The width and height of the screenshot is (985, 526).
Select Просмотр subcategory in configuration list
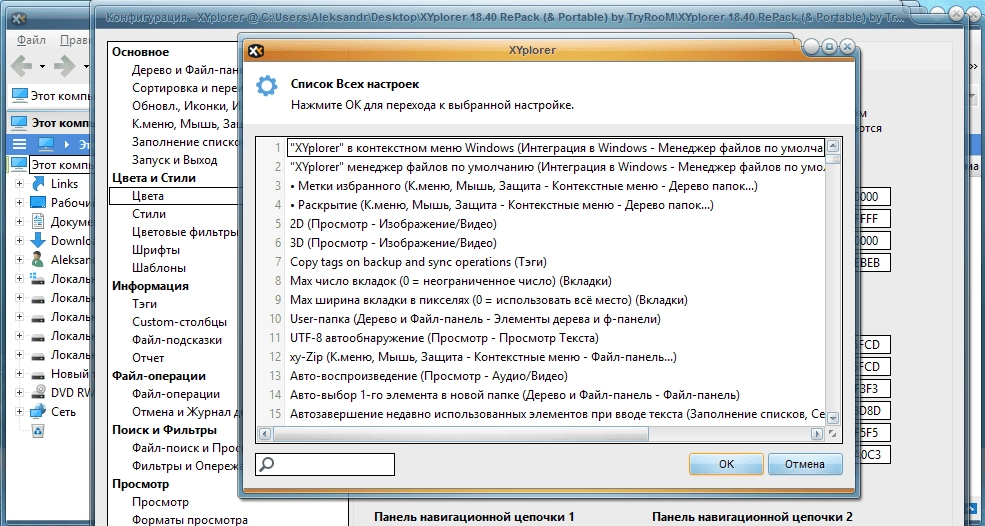pos(160,502)
